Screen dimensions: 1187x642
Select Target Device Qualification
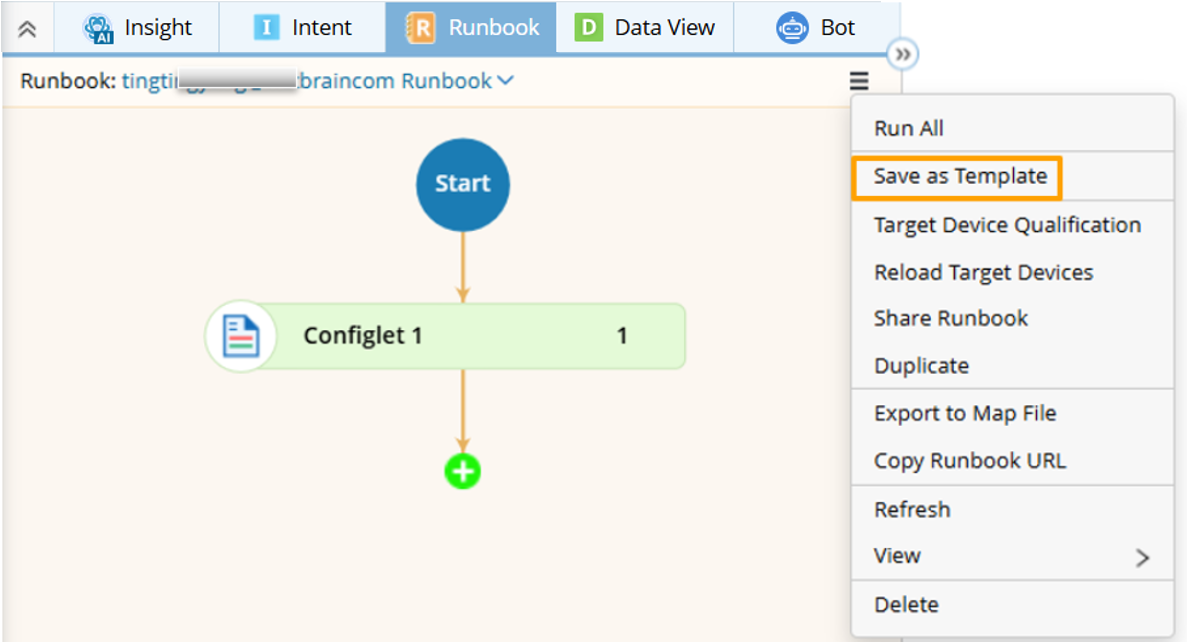1006,225
